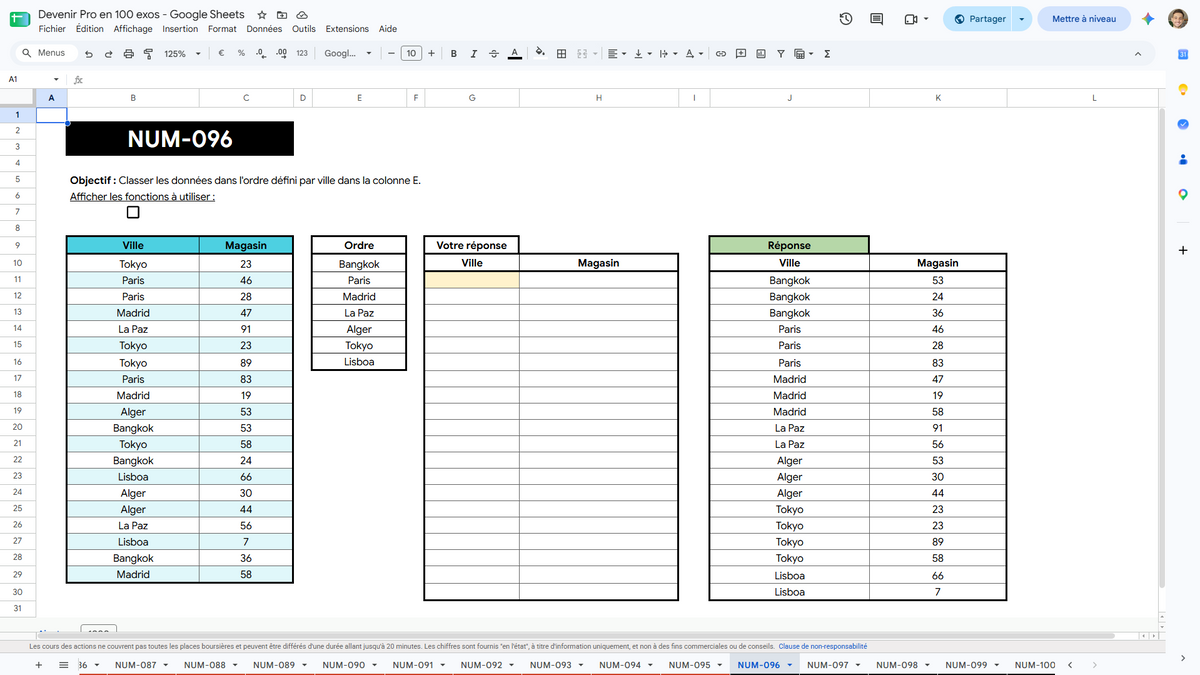Start a Meet call with the camera icon
Screen dimensions: 1200x675
click(910, 19)
